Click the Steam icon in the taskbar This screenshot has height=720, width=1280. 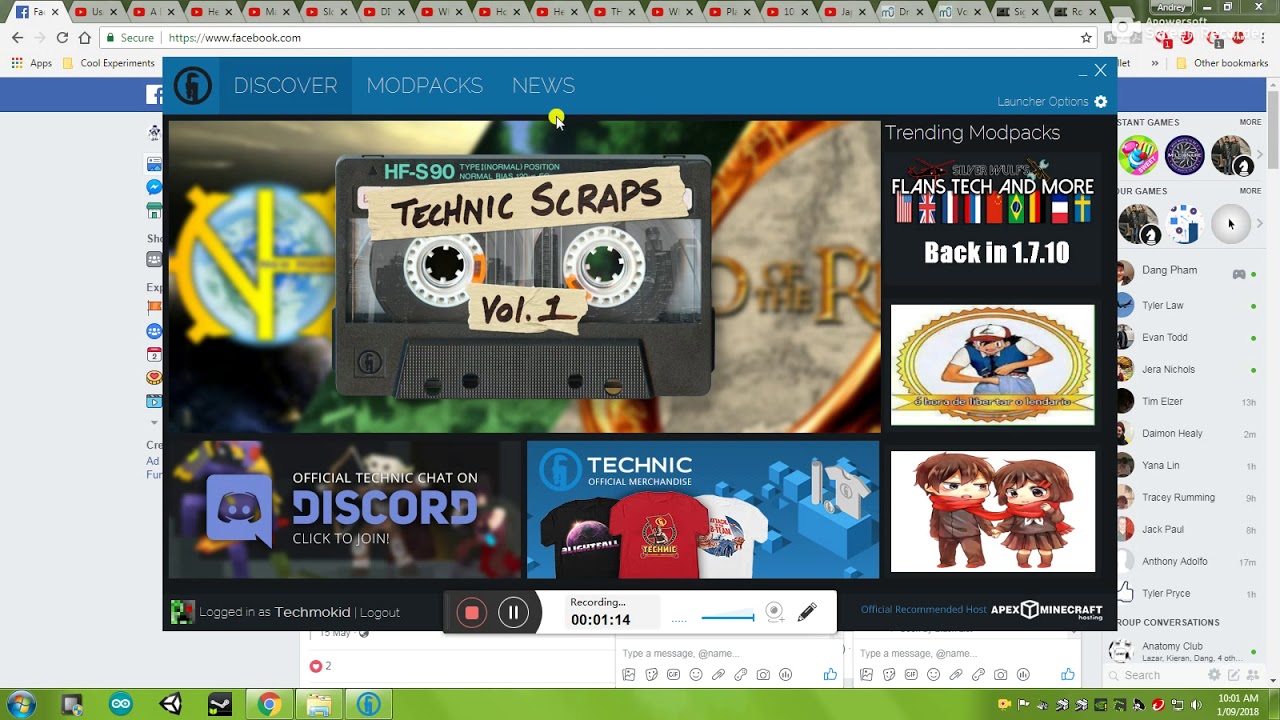tap(220, 704)
